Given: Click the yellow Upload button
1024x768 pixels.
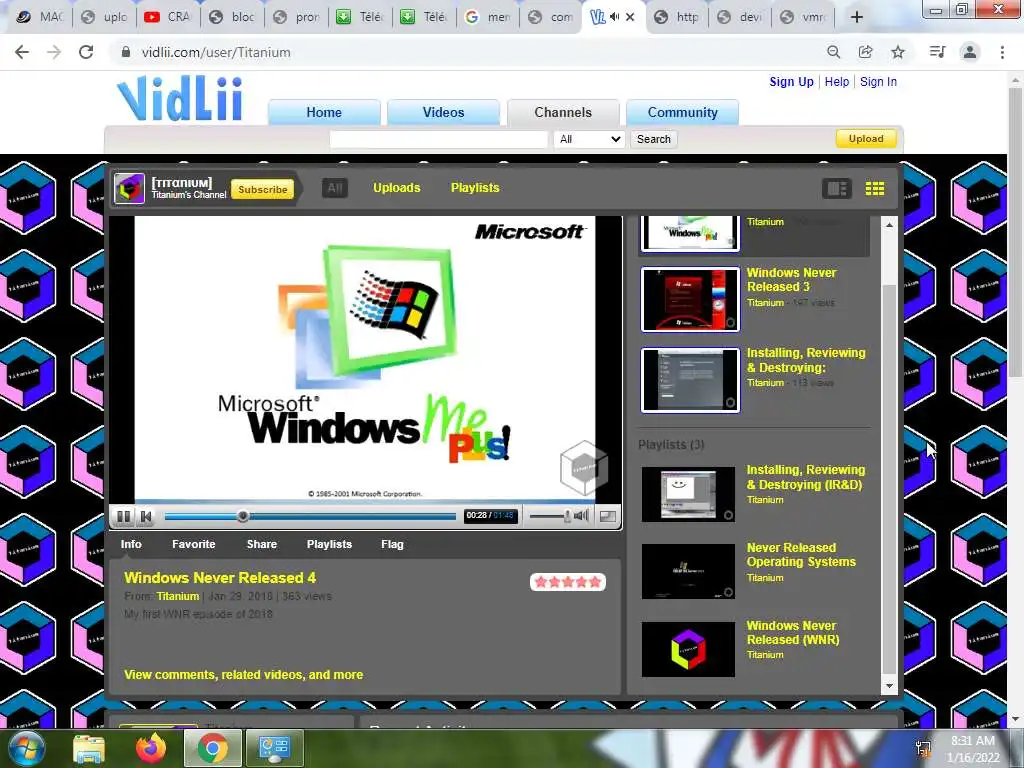Looking at the screenshot, I should click(866, 138).
